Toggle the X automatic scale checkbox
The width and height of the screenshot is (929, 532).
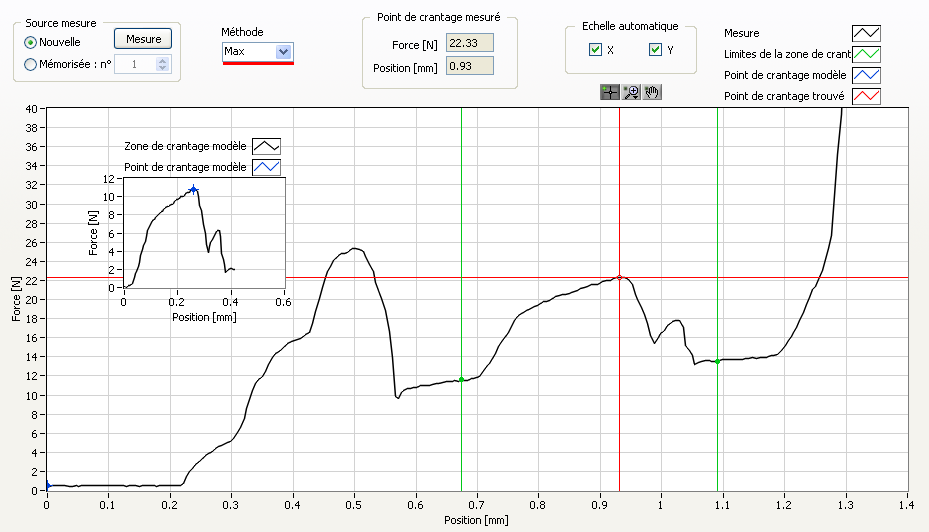click(x=595, y=50)
